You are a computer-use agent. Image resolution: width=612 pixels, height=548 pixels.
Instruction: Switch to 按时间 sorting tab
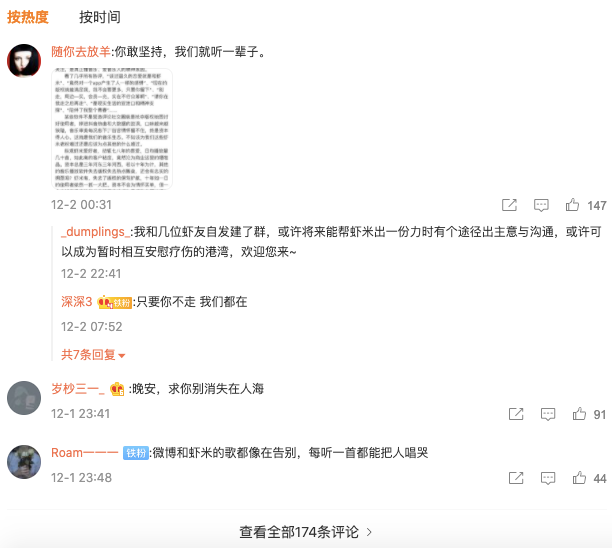pyautogui.click(x=100, y=17)
